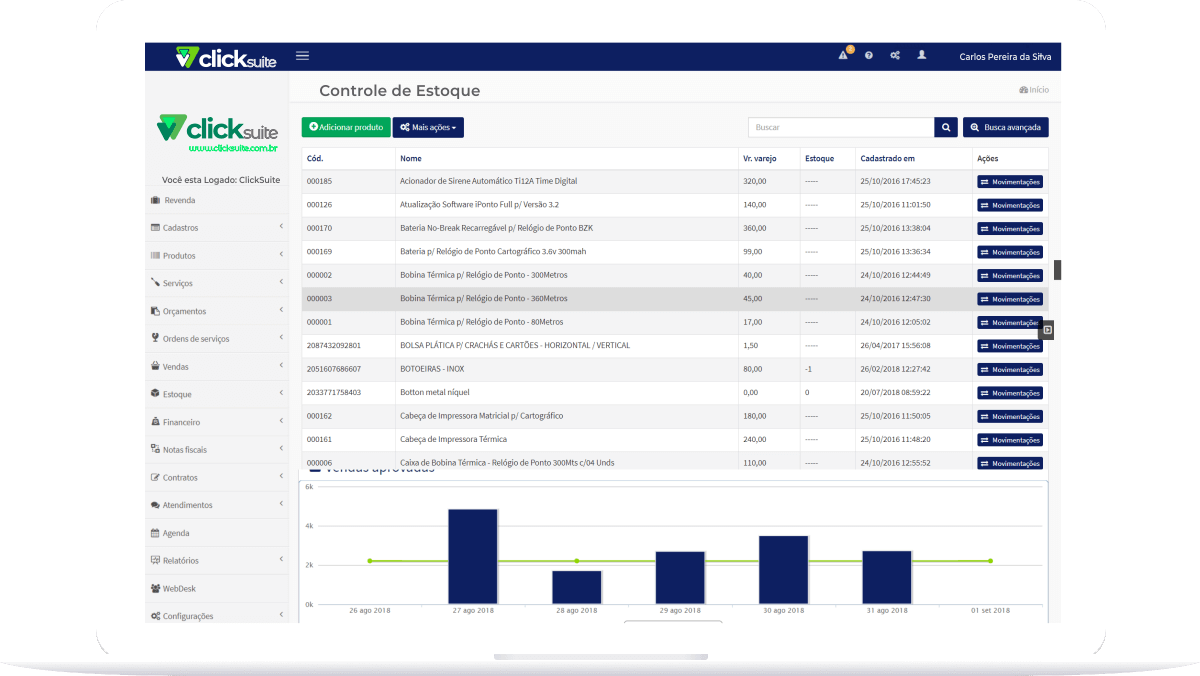
Task: Click the user profile silhouette icon
Action: click(x=922, y=55)
